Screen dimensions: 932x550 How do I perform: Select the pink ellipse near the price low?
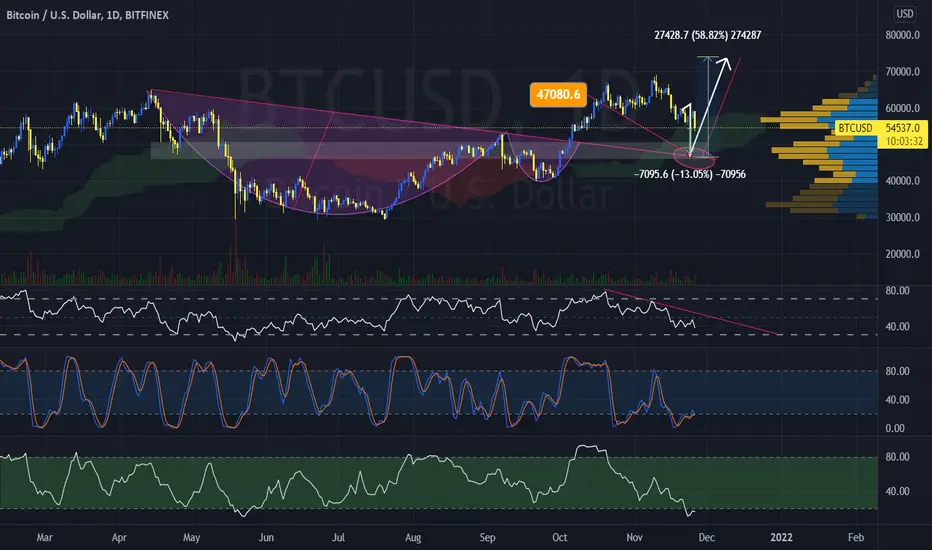pyautogui.click(x=694, y=158)
